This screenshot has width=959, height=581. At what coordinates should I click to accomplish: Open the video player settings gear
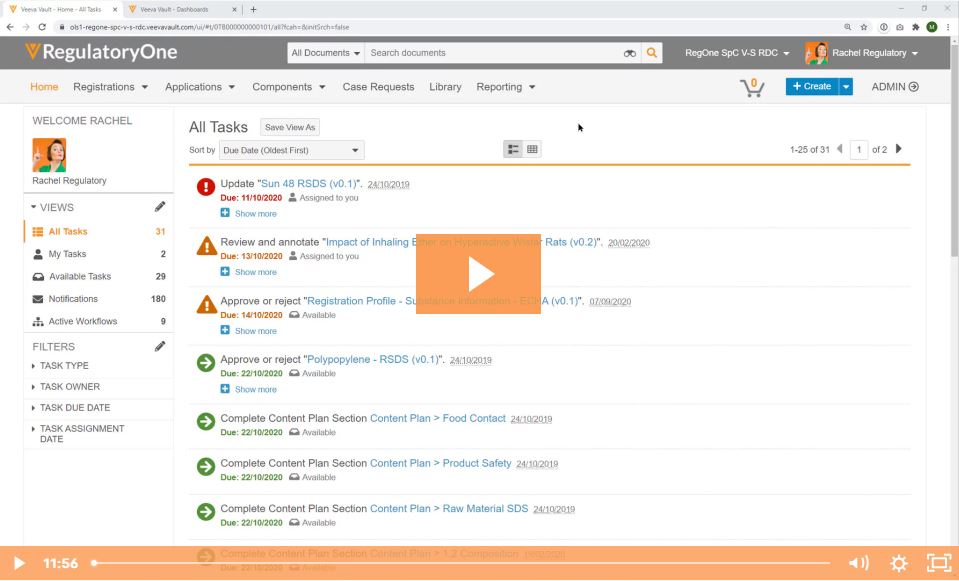[x=898, y=563]
